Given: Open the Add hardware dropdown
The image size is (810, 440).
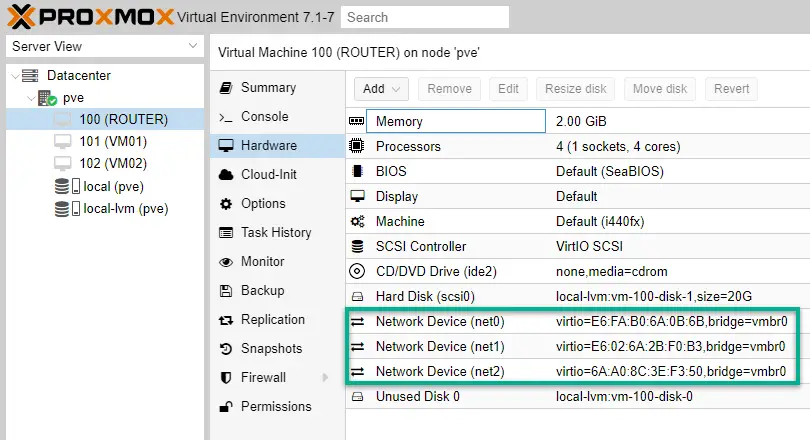Looking at the screenshot, I should click(x=381, y=89).
